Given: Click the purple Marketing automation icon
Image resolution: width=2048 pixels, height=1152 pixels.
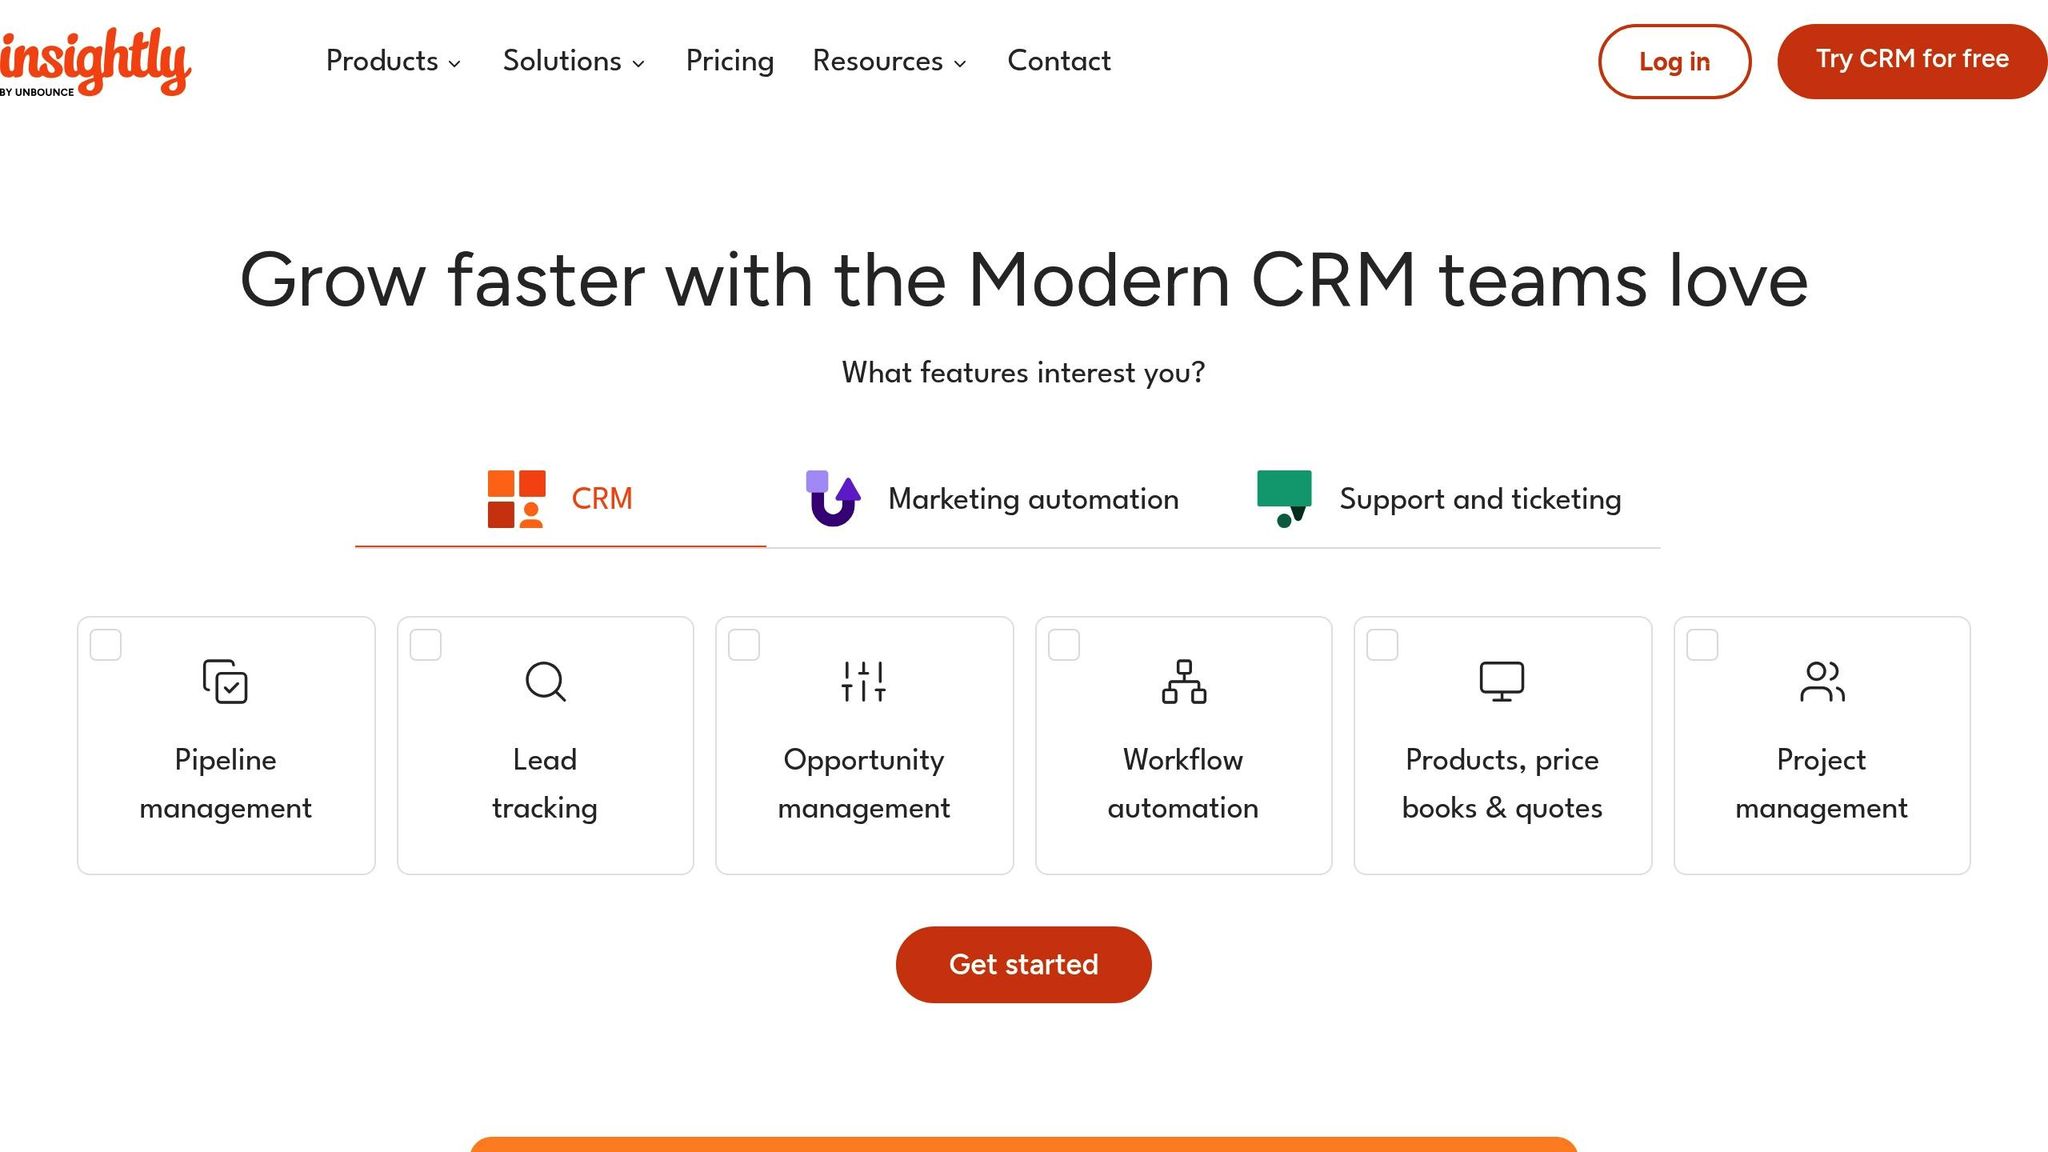Looking at the screenshot, I should [833, 498].
